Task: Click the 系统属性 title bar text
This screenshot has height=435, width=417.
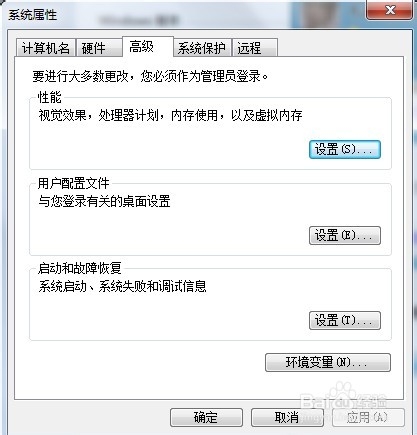Action: 32,15
